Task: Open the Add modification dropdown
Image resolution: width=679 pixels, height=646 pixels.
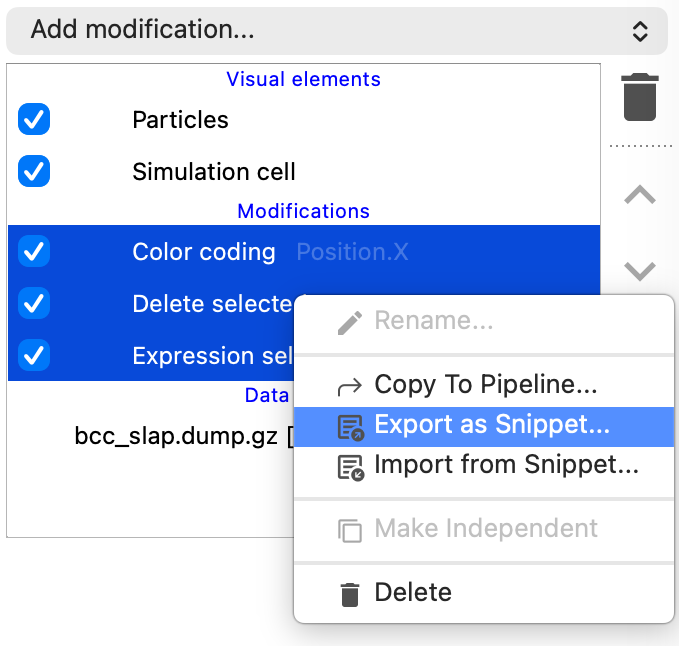Action: tap(337, 30)
